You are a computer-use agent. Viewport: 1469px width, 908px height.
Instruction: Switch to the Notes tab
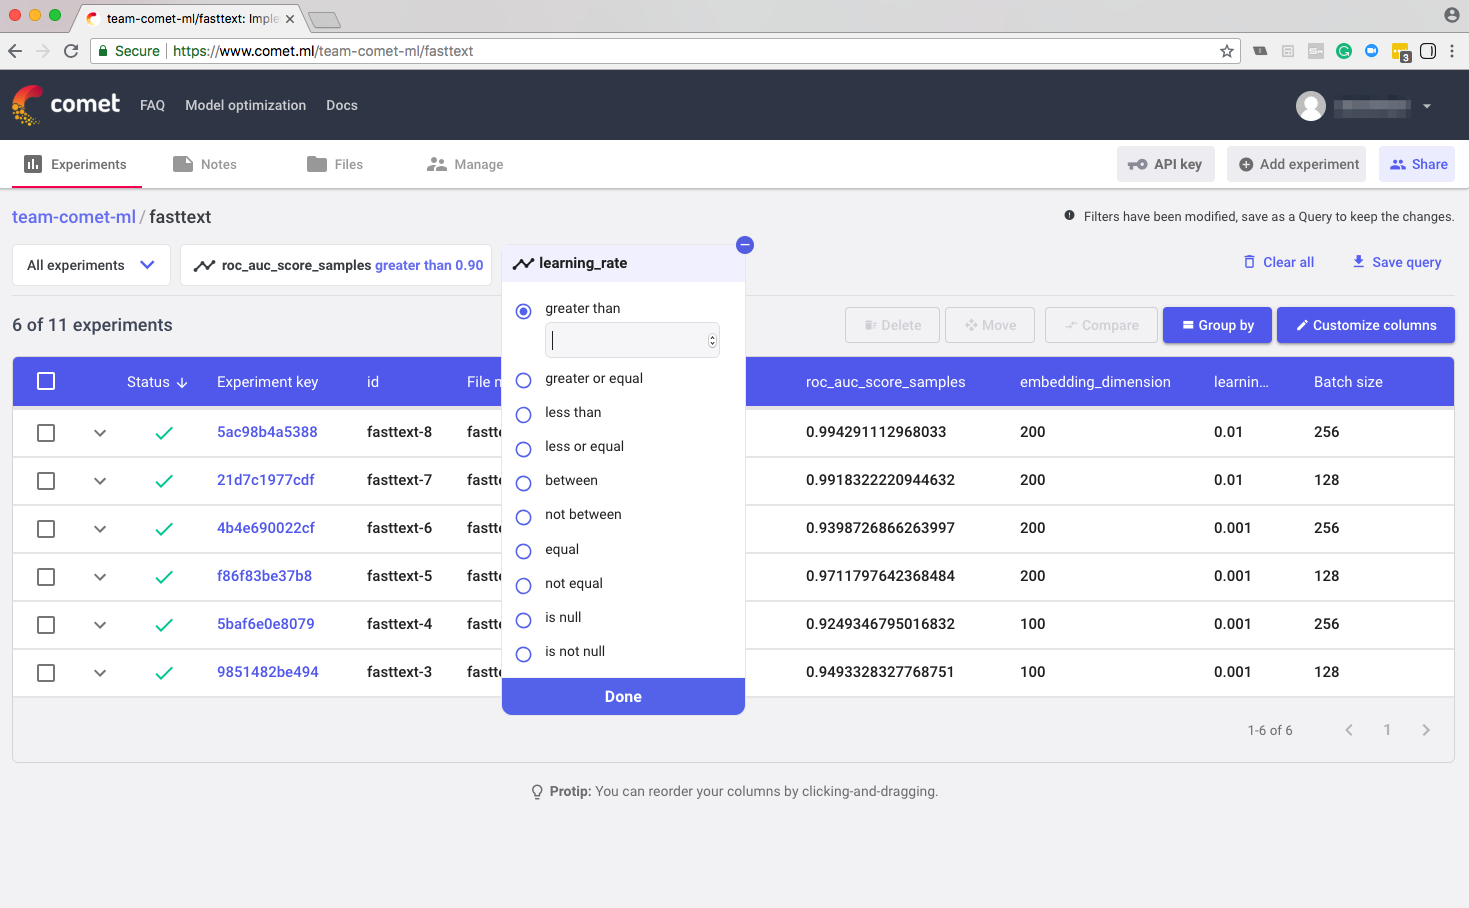click(x=219, y=163)
